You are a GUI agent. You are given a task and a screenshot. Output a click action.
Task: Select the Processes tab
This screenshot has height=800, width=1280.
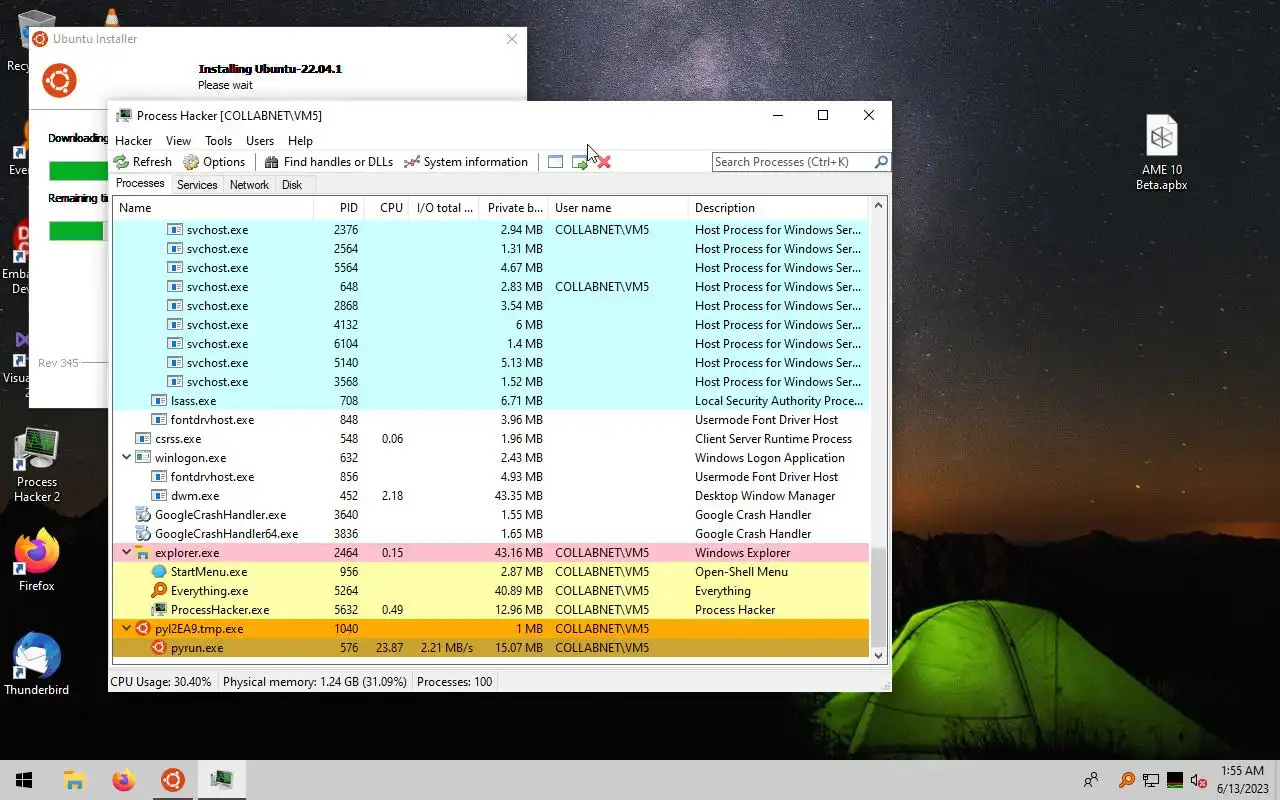[140, 184]
